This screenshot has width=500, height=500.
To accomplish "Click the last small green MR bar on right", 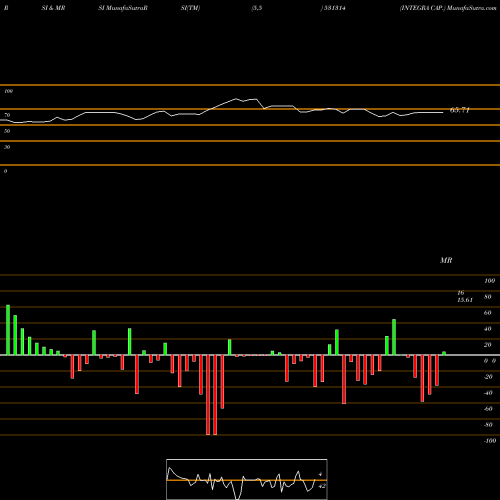I will pyautogui.click(x=444, y=353).
